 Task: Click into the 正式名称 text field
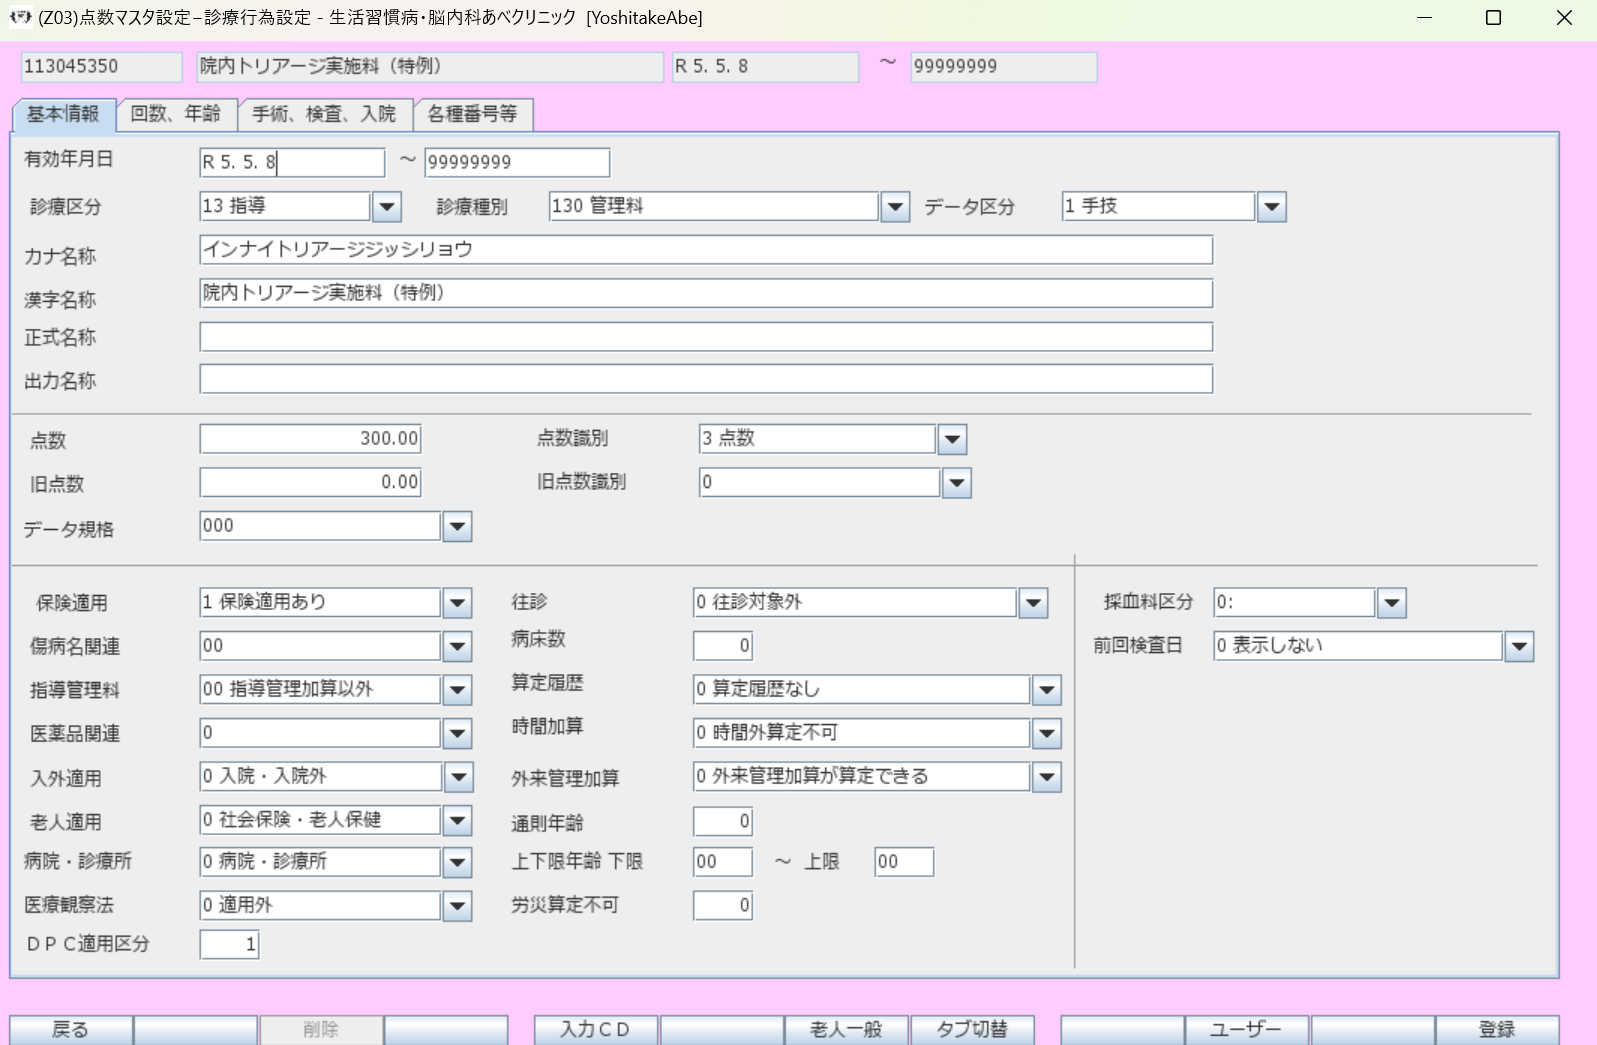coord(705,337)
